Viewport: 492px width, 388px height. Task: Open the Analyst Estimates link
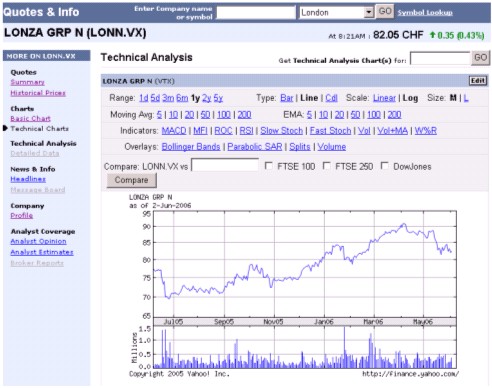click(42, 252)
